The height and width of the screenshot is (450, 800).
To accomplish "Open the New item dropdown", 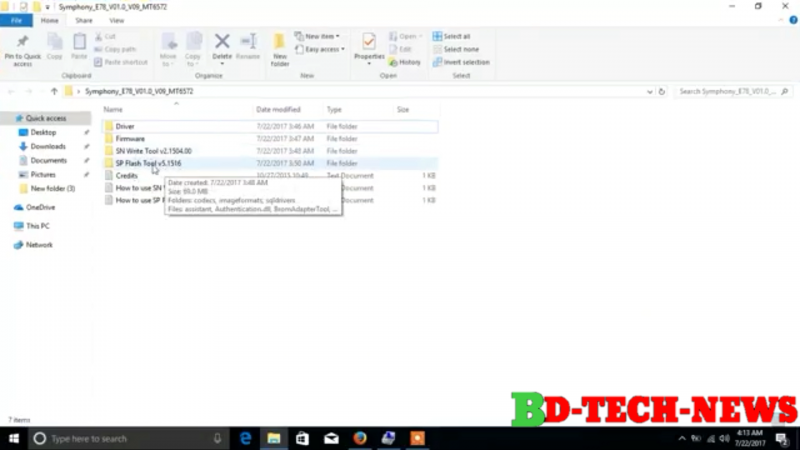I will tap(317, 36).
